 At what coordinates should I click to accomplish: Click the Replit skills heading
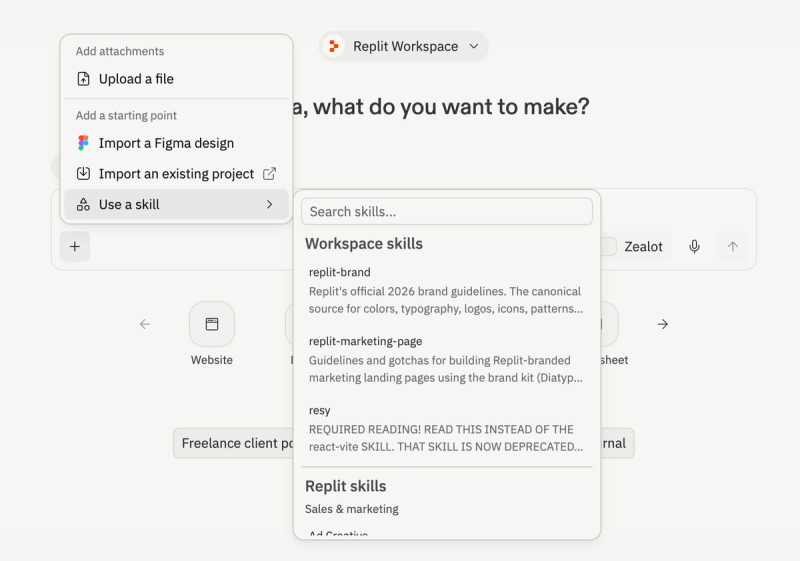(345, 487)
